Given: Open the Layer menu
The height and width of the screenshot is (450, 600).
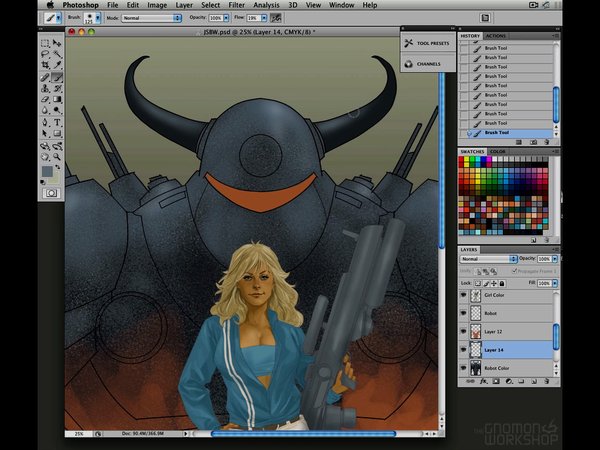Looking at the screenshot, I should point(184,5).
